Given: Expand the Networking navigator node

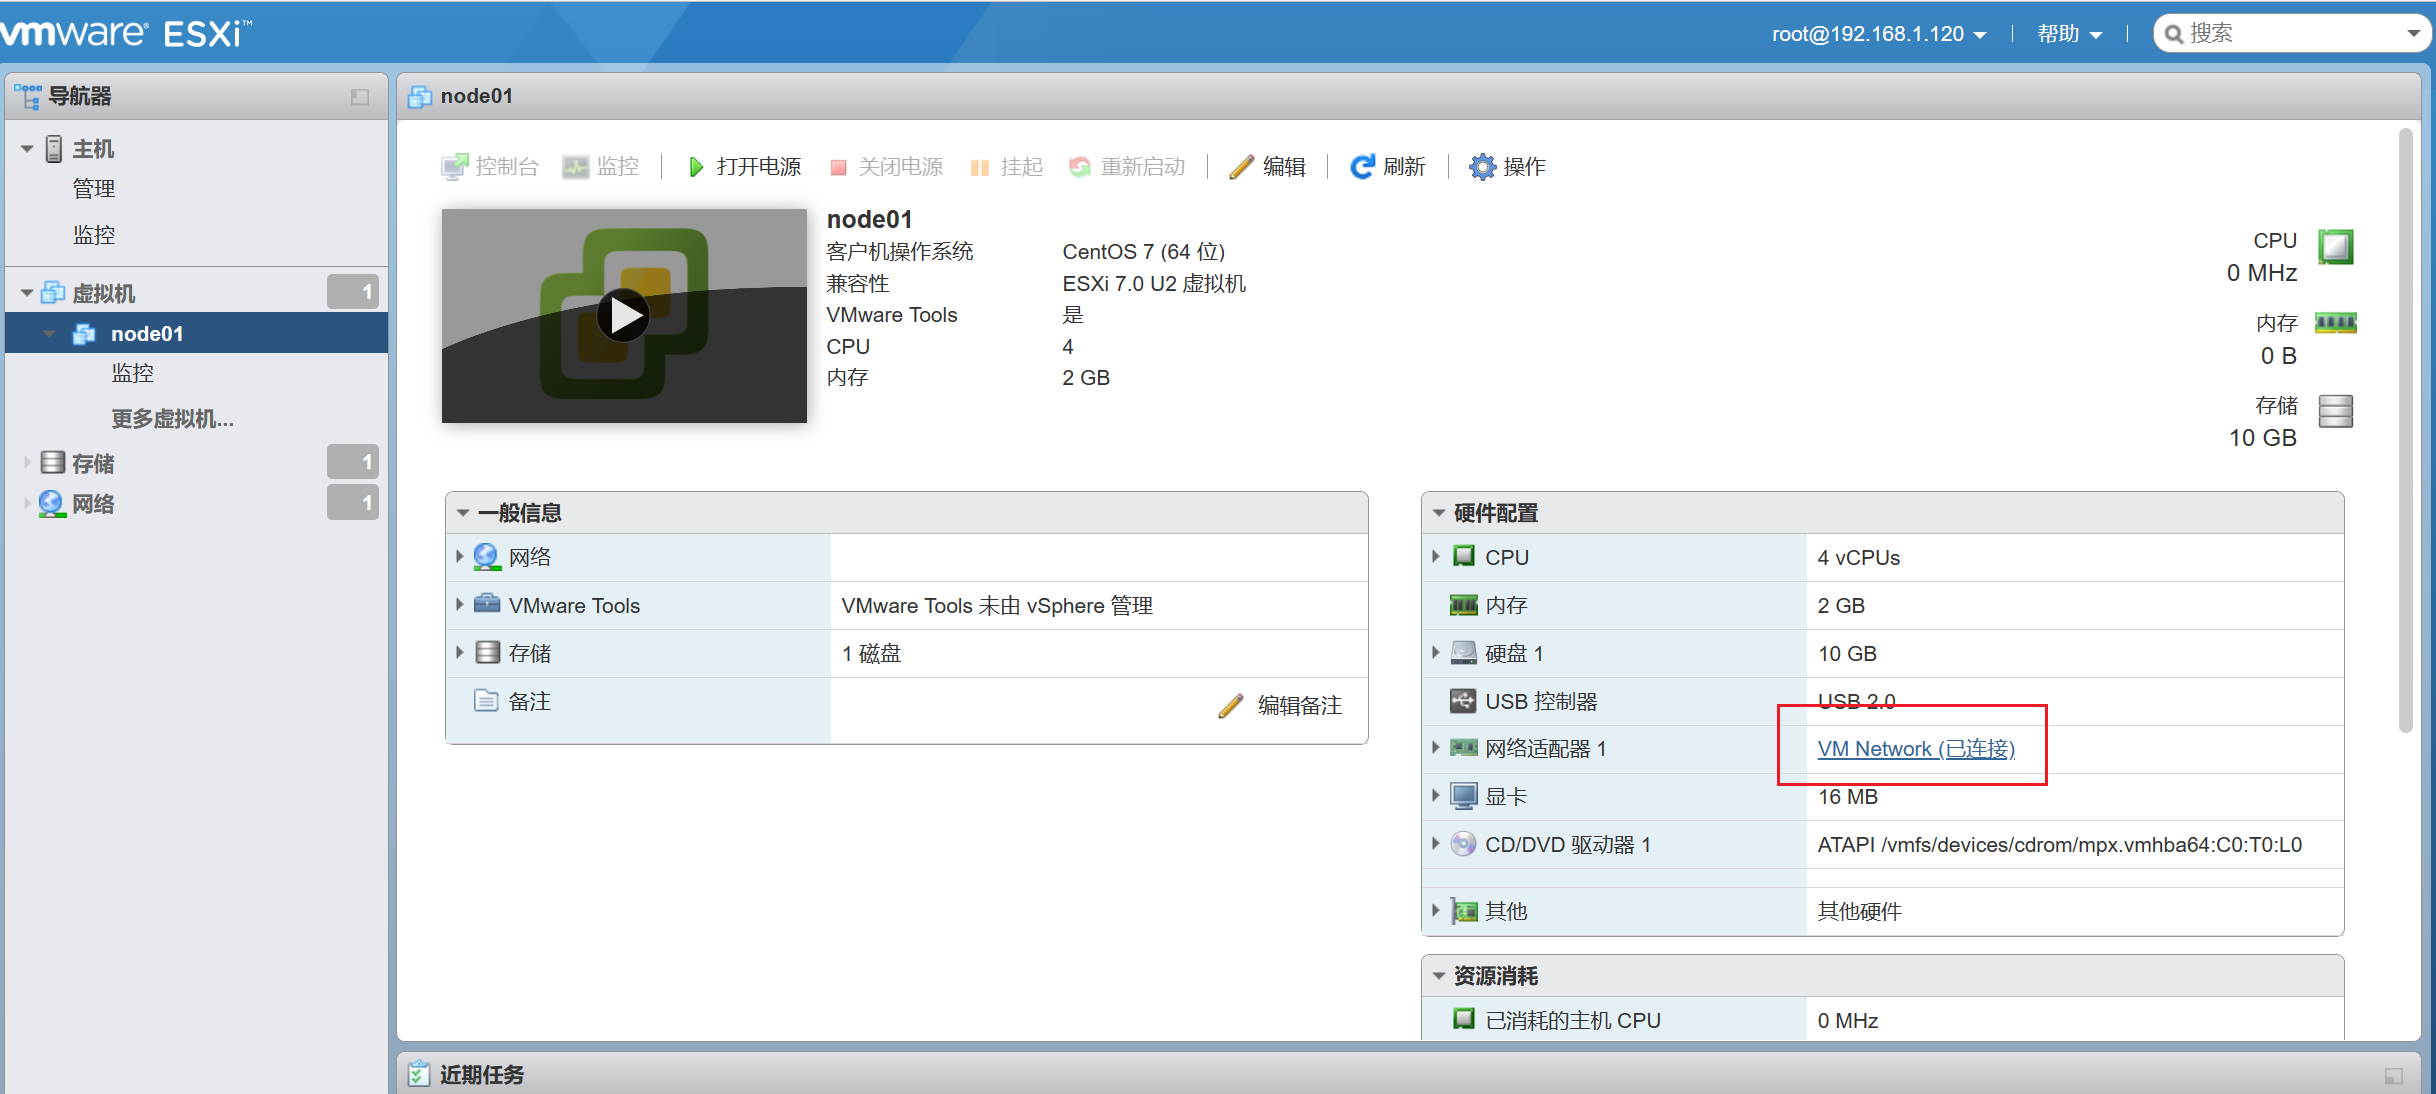Looking at the screenshot, I should pyautogui.click(x=27, y=503).
